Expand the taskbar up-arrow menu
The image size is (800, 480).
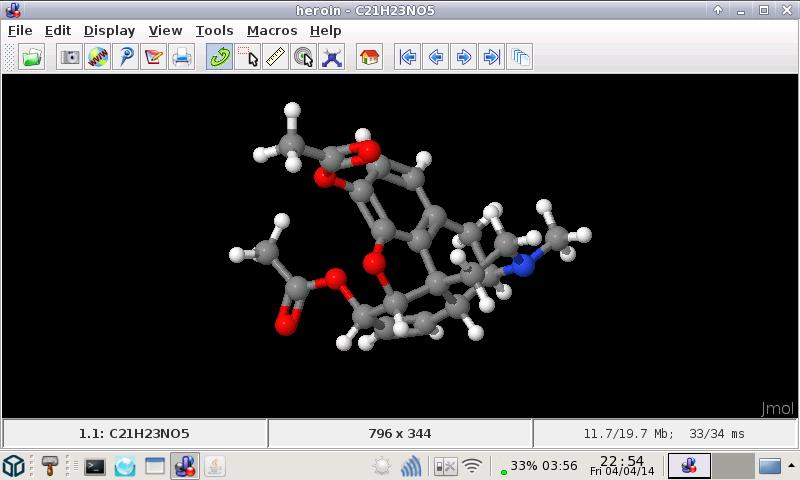(791, 466)
